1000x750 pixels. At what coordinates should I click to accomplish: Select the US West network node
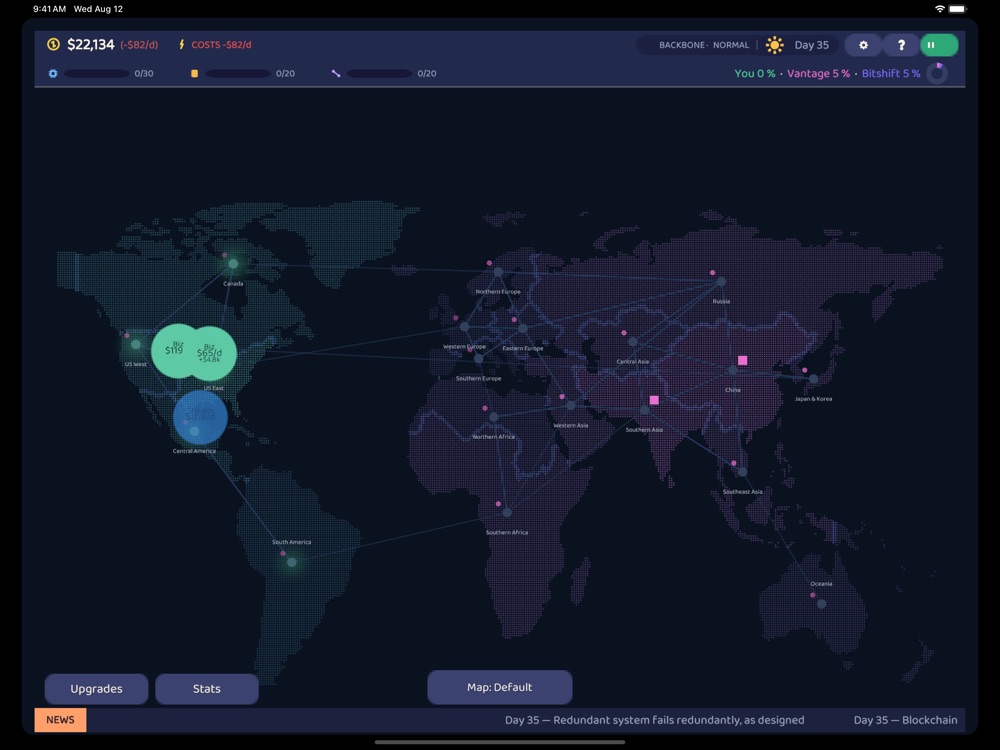[136, 344]
